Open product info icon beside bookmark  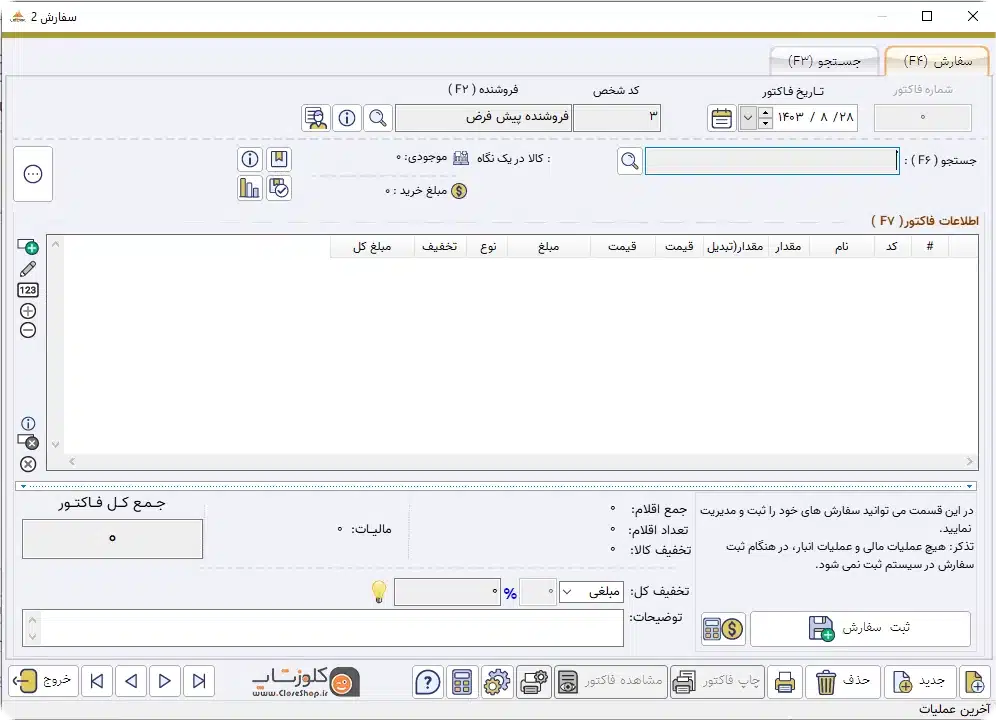250,159
